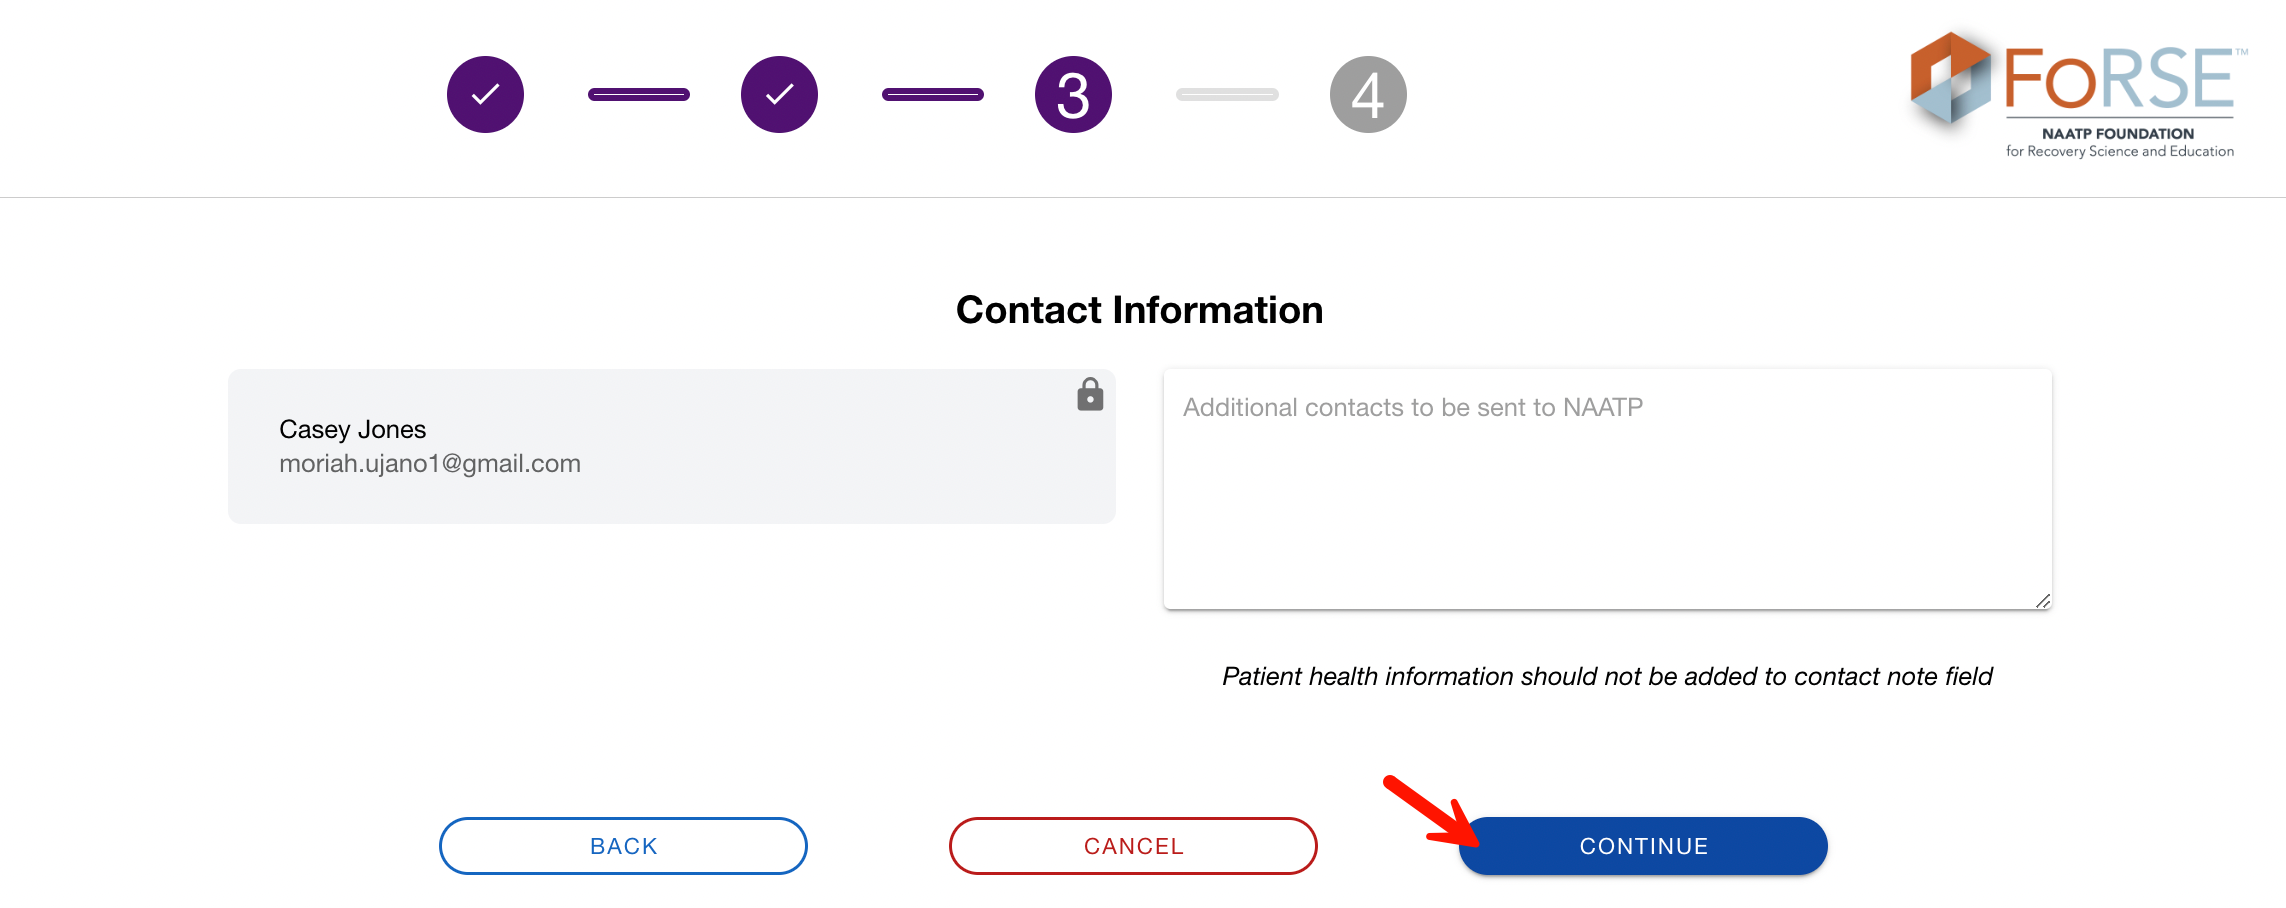Click the lock icon on contact card
2286x908 pixels.
coord(1090,394)
